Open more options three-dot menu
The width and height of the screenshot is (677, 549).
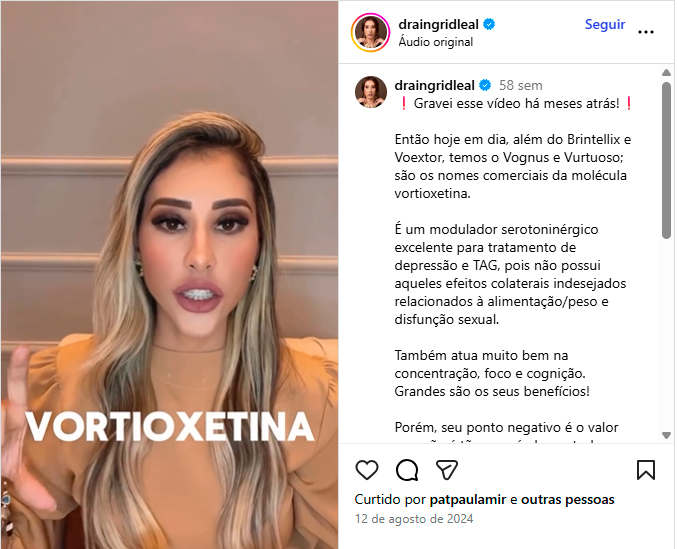tap(645, 32)
